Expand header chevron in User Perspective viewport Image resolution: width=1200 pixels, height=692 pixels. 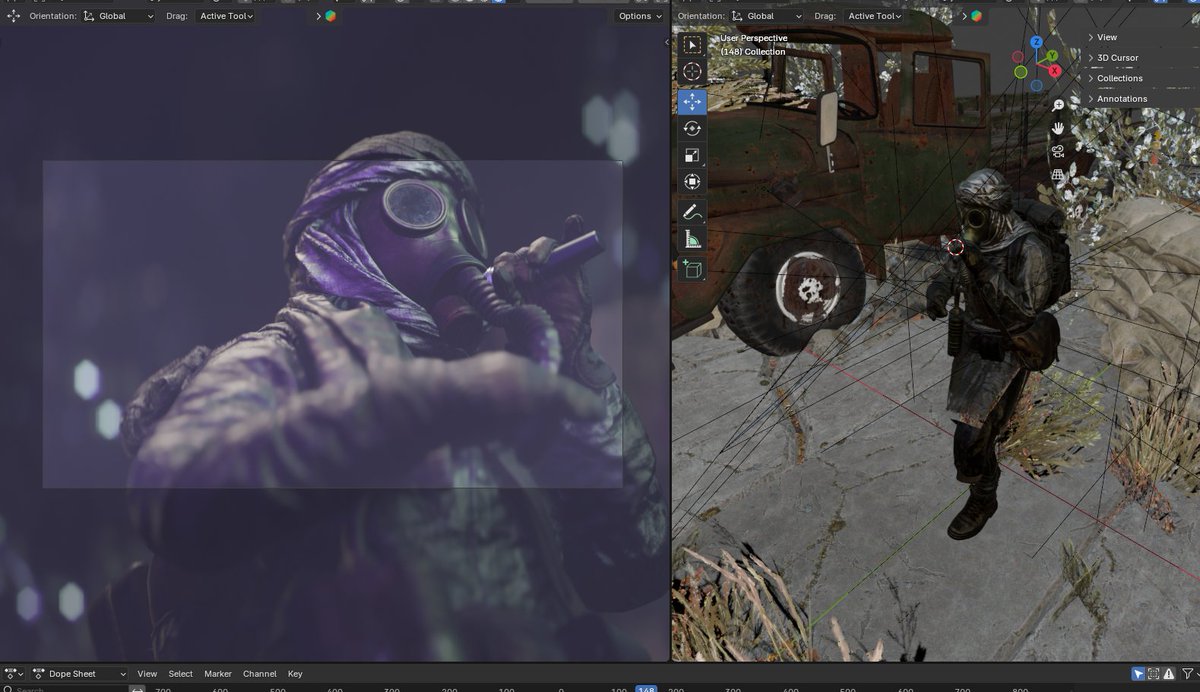(965, 16)
